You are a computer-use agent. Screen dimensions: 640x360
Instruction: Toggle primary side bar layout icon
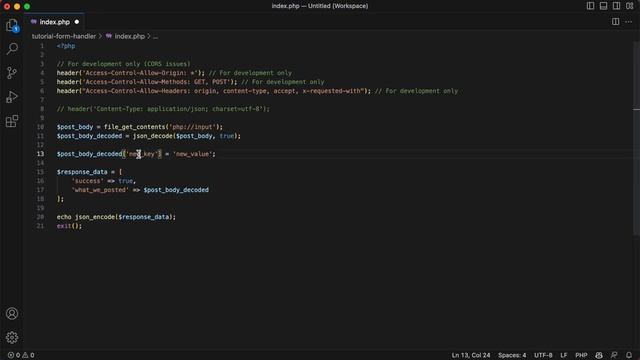point(590,6)
